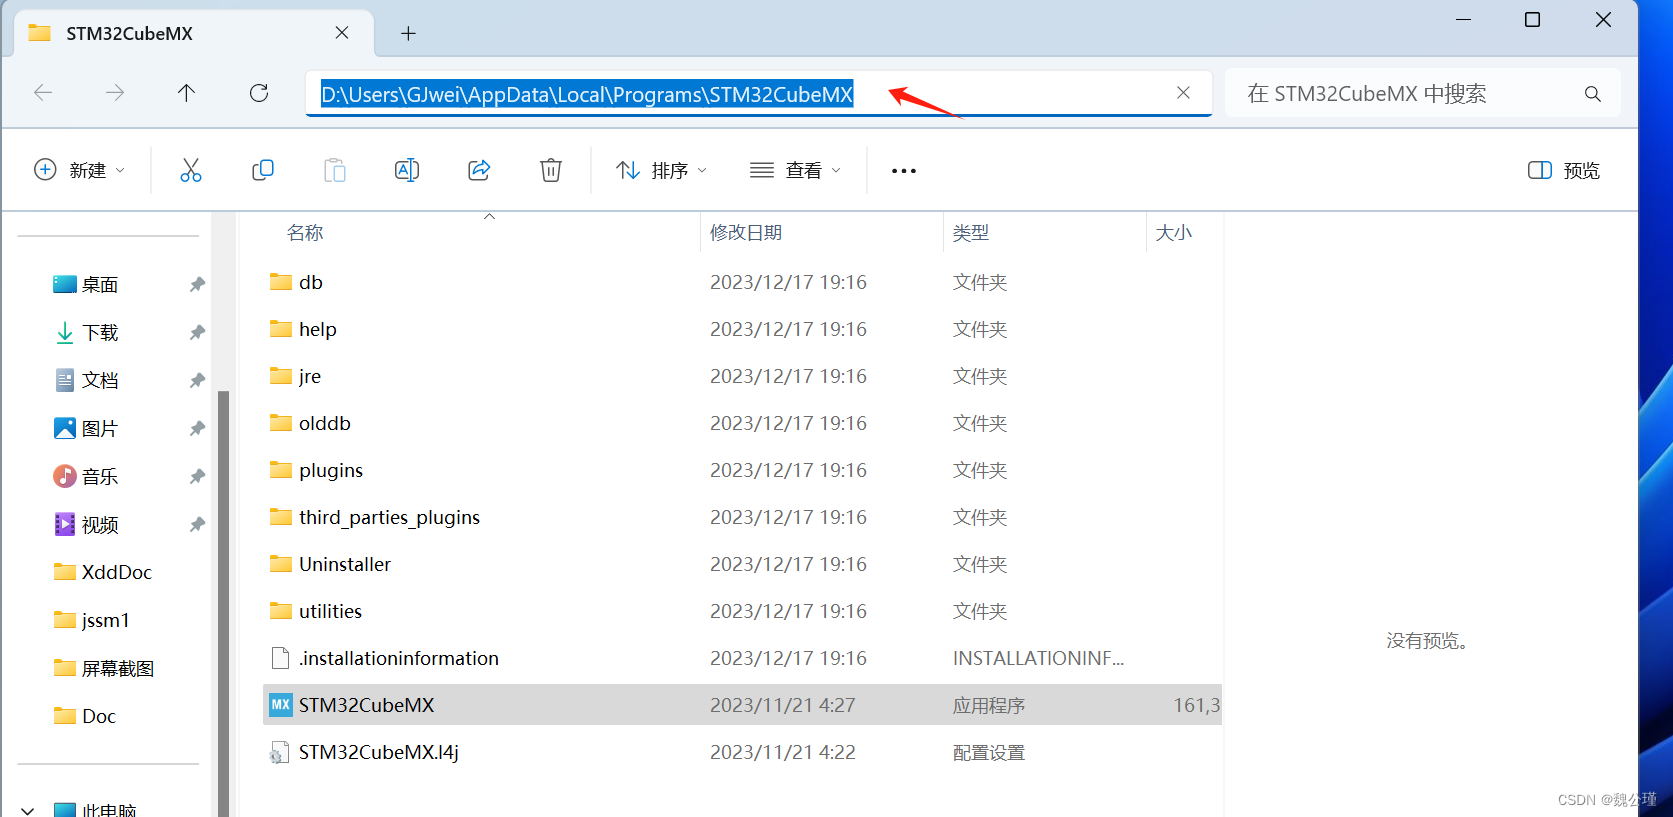Select the utilities folder
1673x817 pixels.
click(316, 611)
